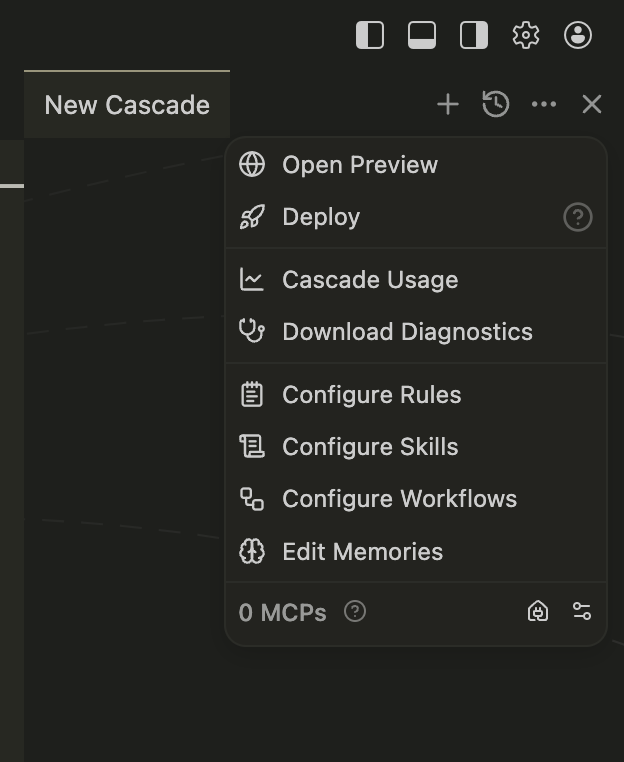Open the MCP marketplace plug icon

pos(538,611)
